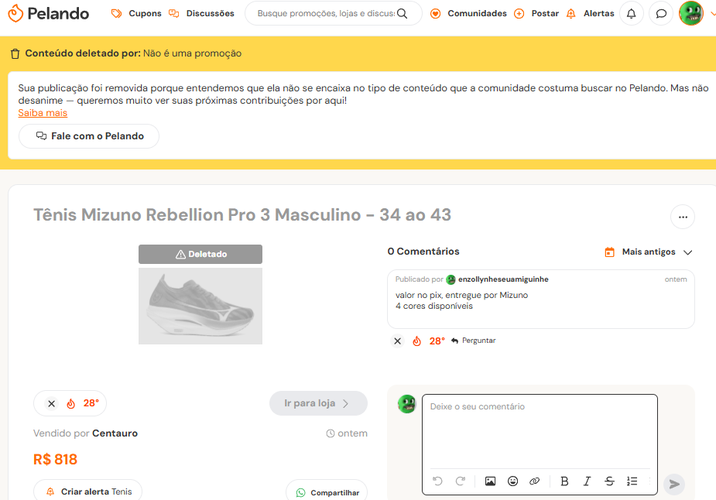
Task: Click the undo icon in comment editor
Action: [437, 481]
